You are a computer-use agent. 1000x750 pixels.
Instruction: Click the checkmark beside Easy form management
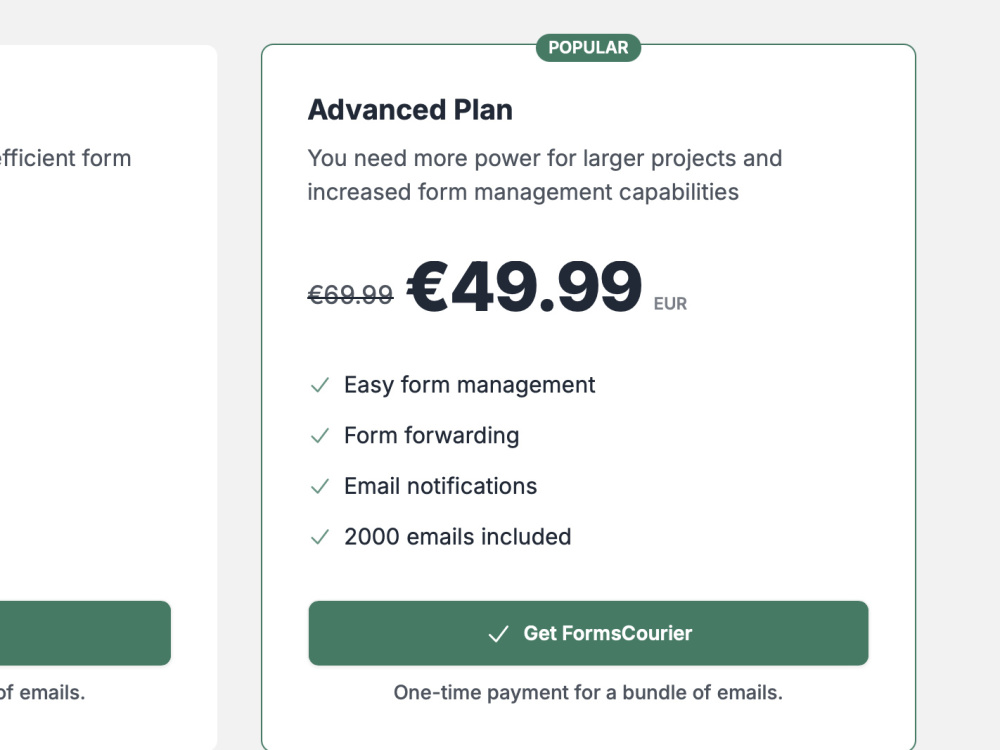tap(320, 385)
